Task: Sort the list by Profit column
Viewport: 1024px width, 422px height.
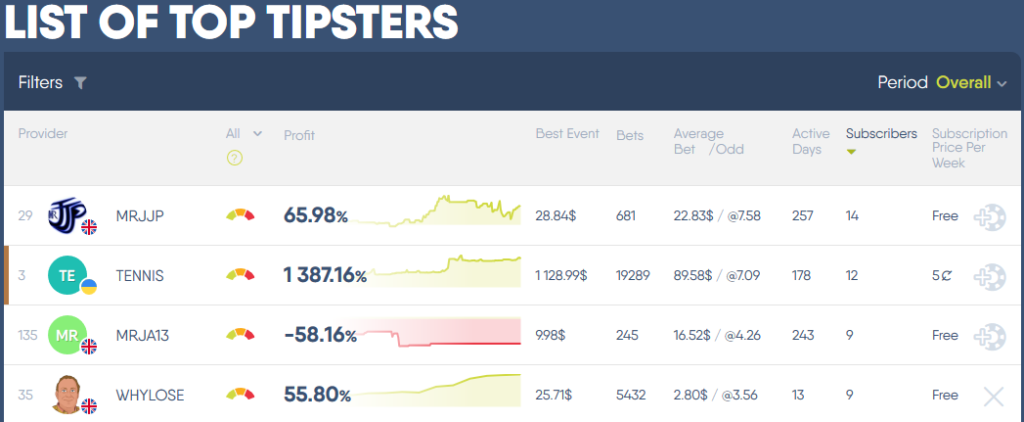Action: pyautogui.click(x=299, y=135)
